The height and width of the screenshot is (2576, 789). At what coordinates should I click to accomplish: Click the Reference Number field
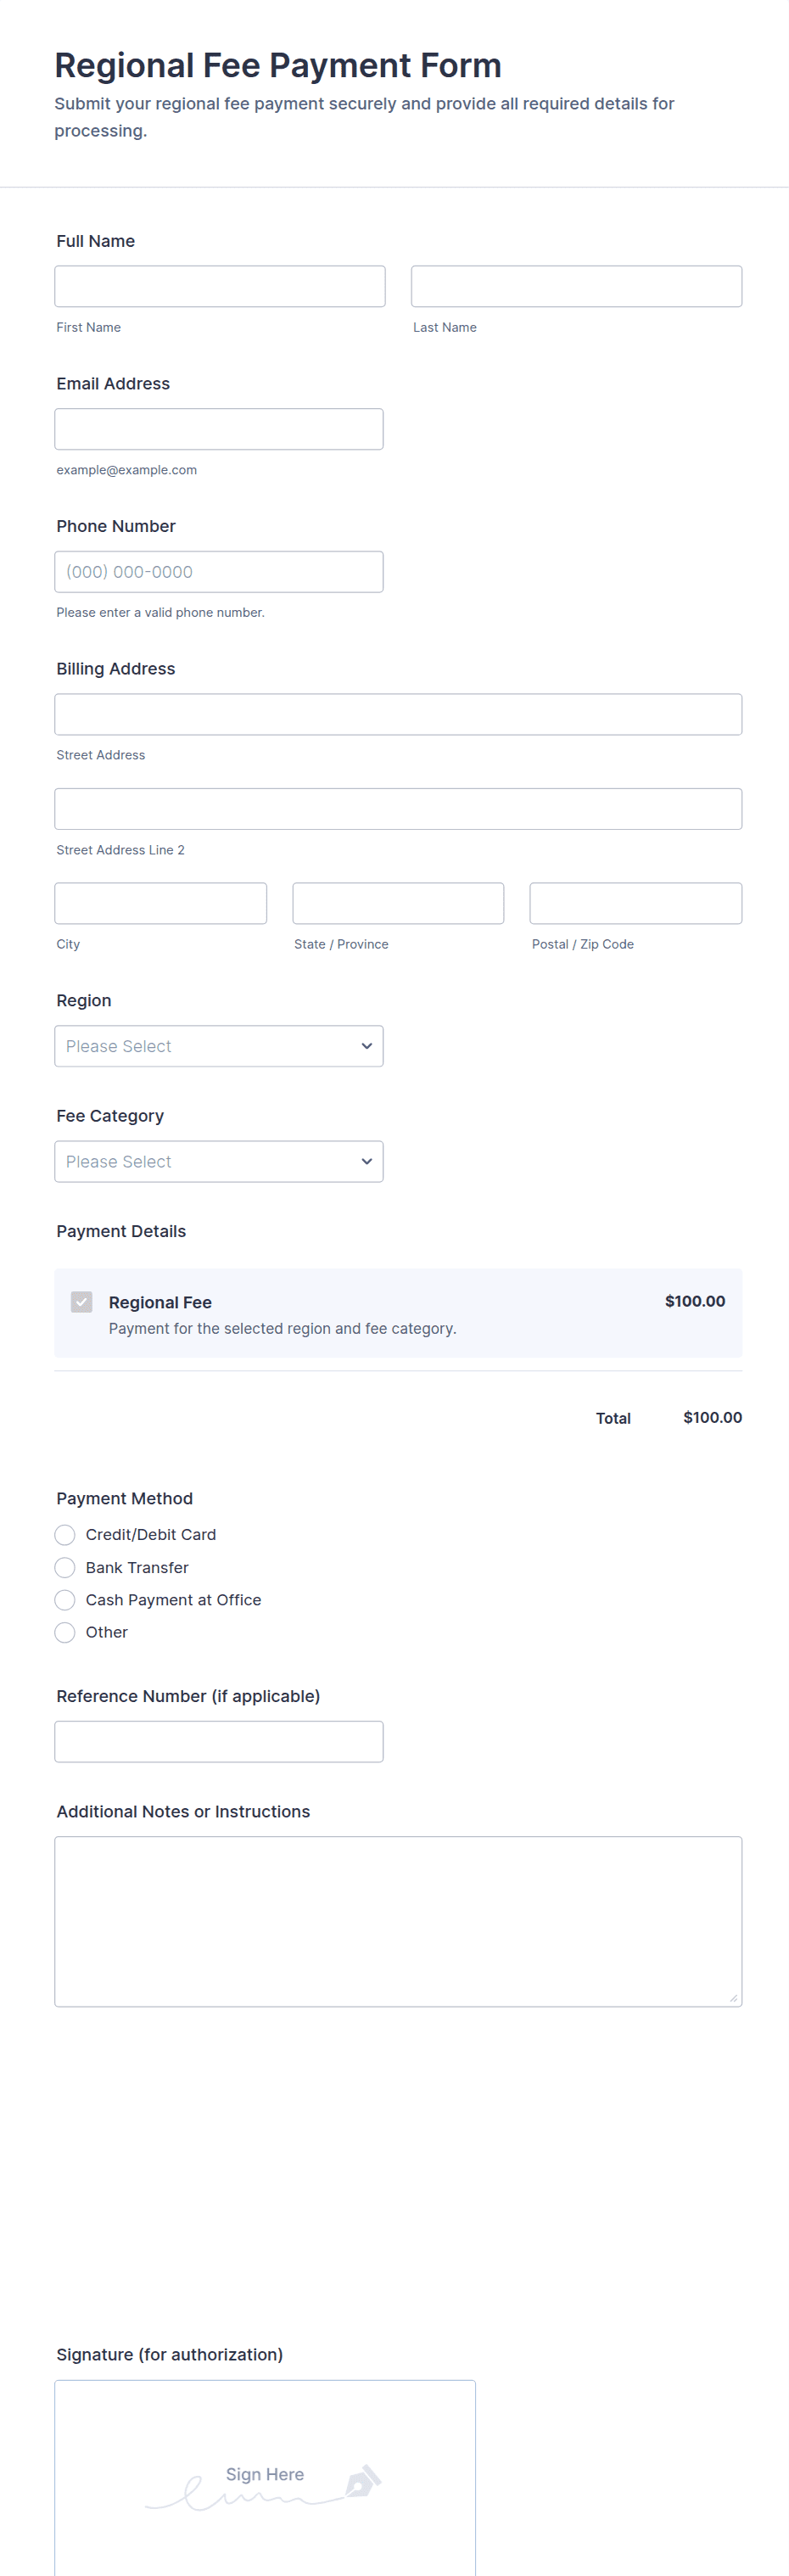tap(218, 1741)
